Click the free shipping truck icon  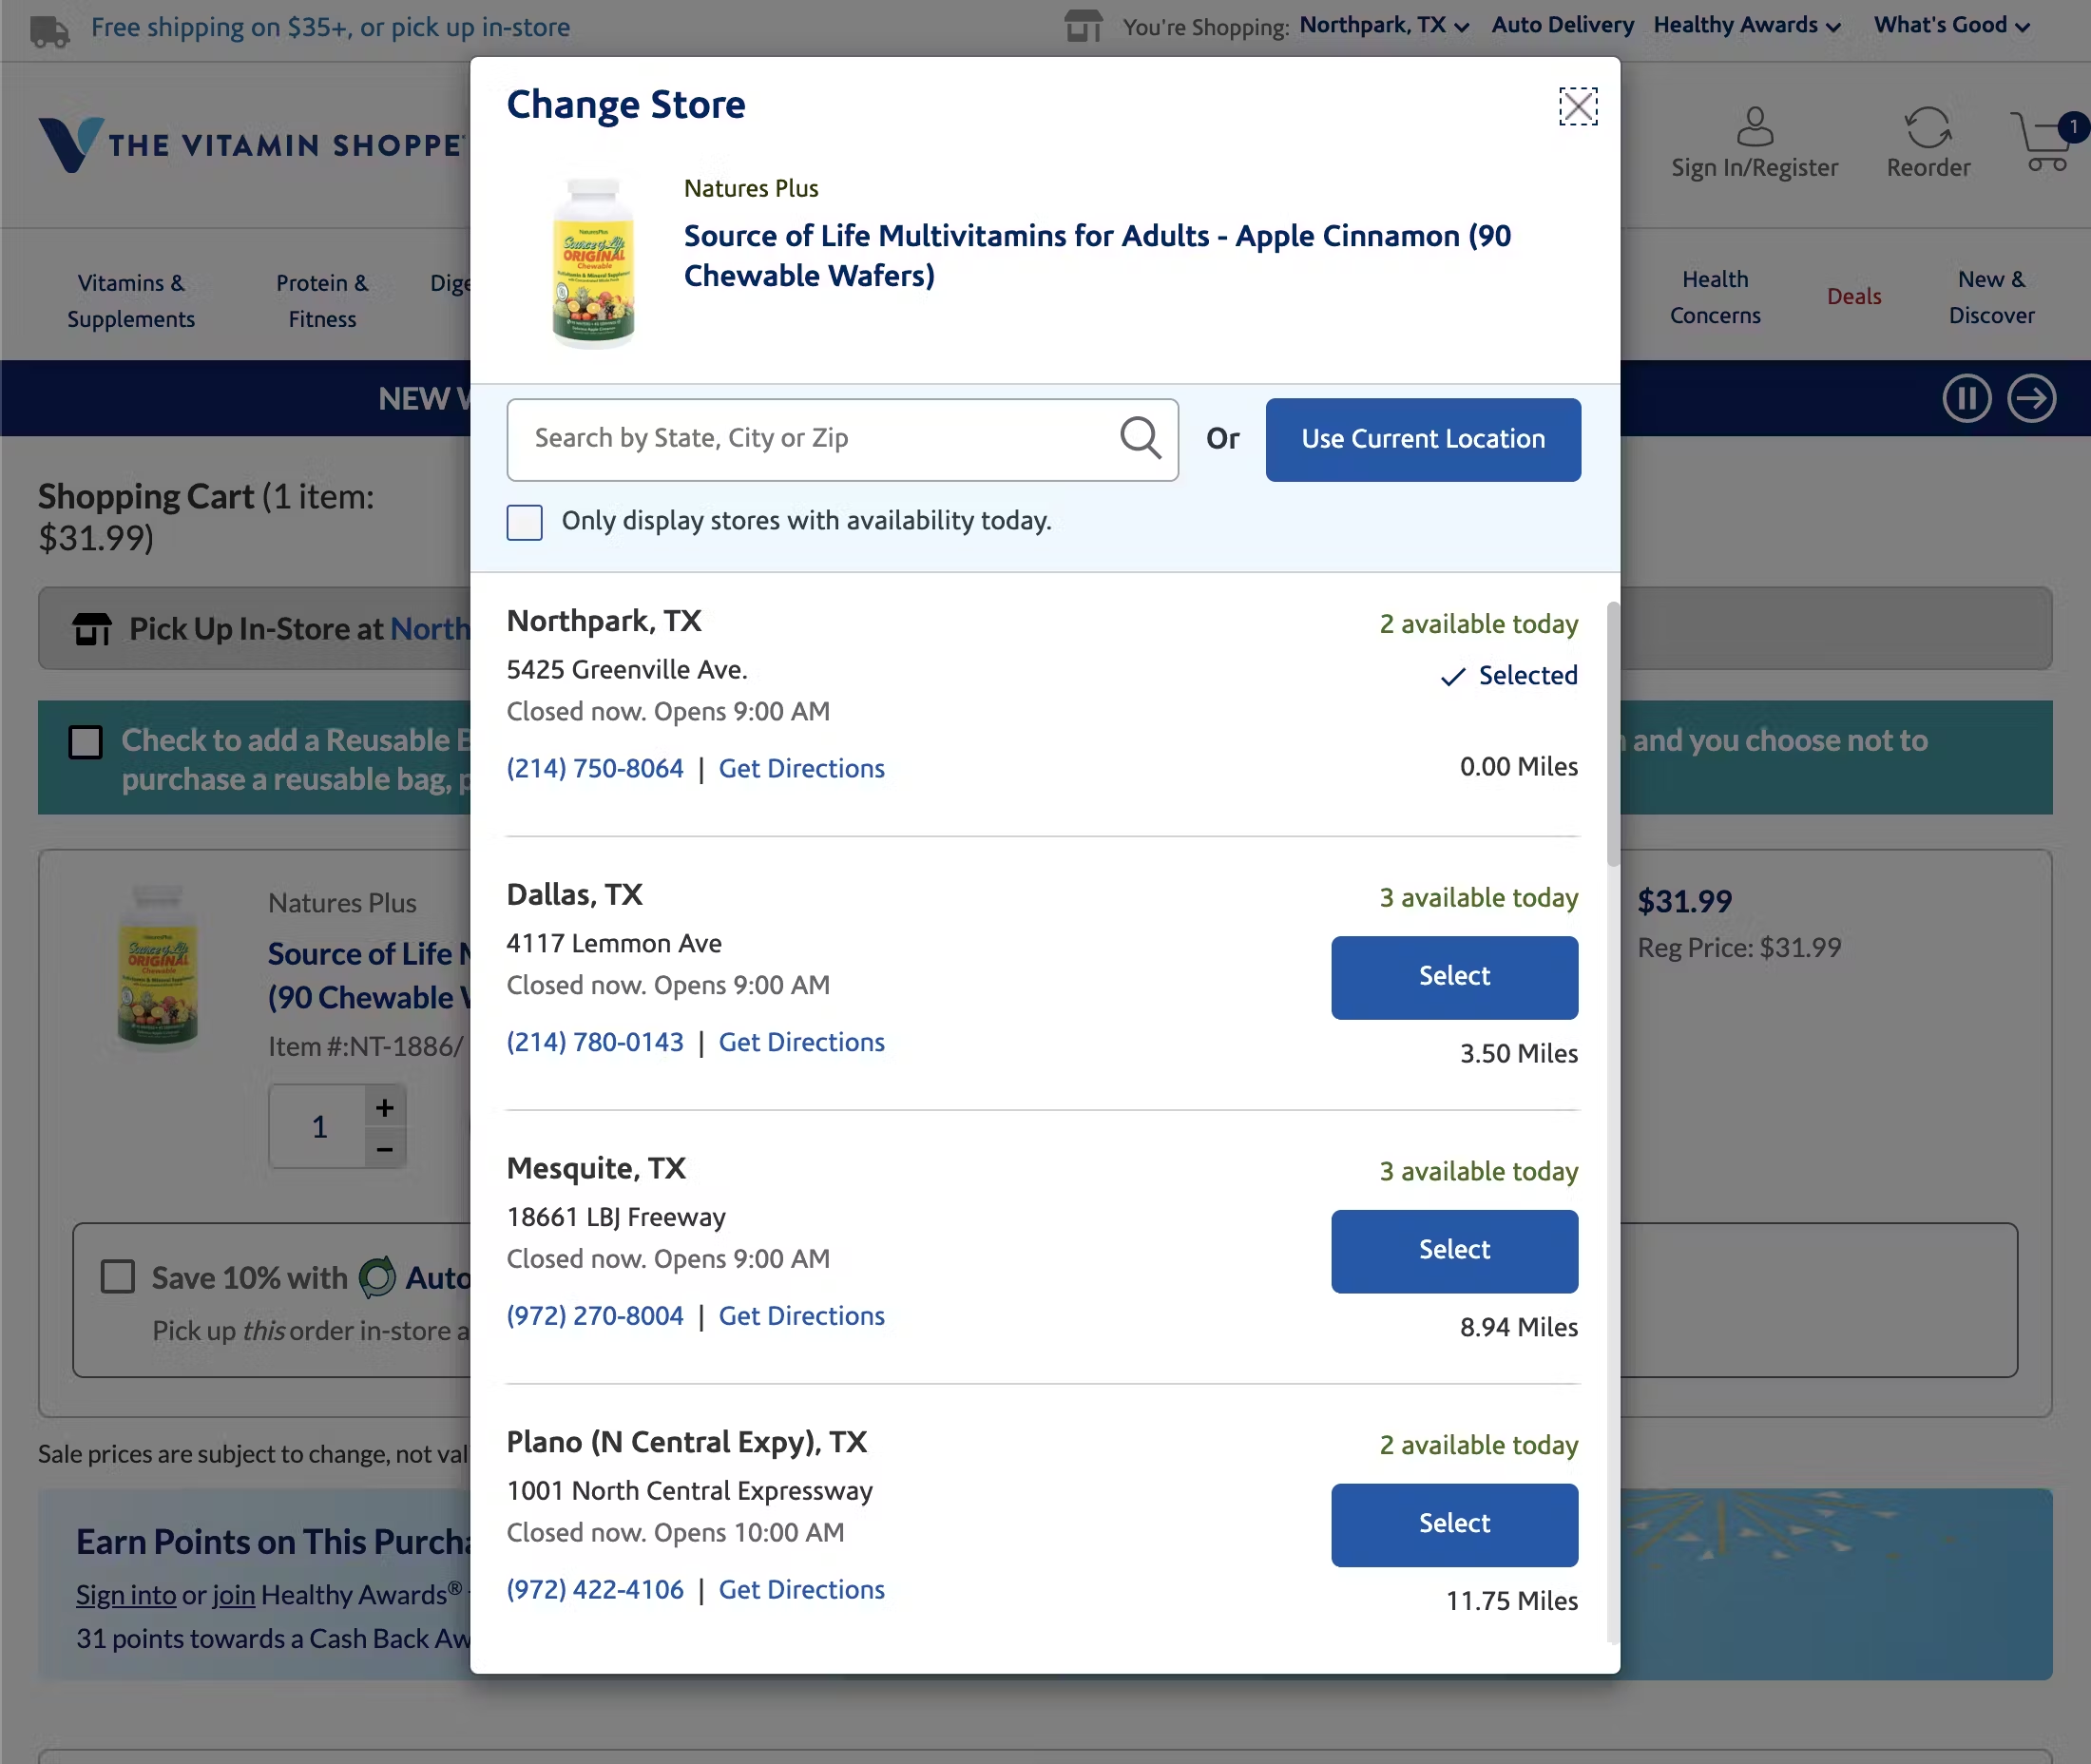coord(48,30)
